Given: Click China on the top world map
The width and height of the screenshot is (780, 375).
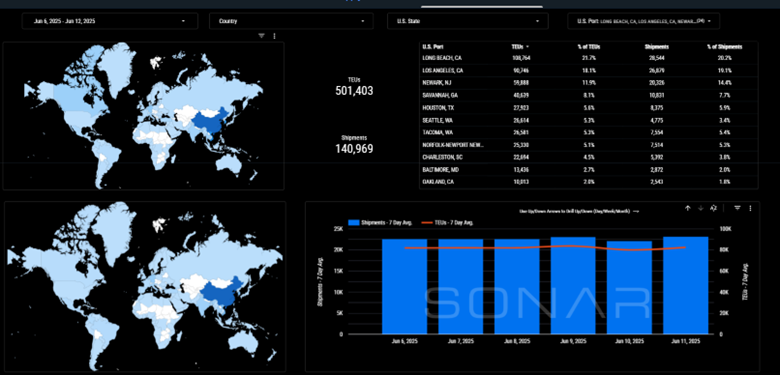Looking at the screenshot, I should click(x=209, y=122).
